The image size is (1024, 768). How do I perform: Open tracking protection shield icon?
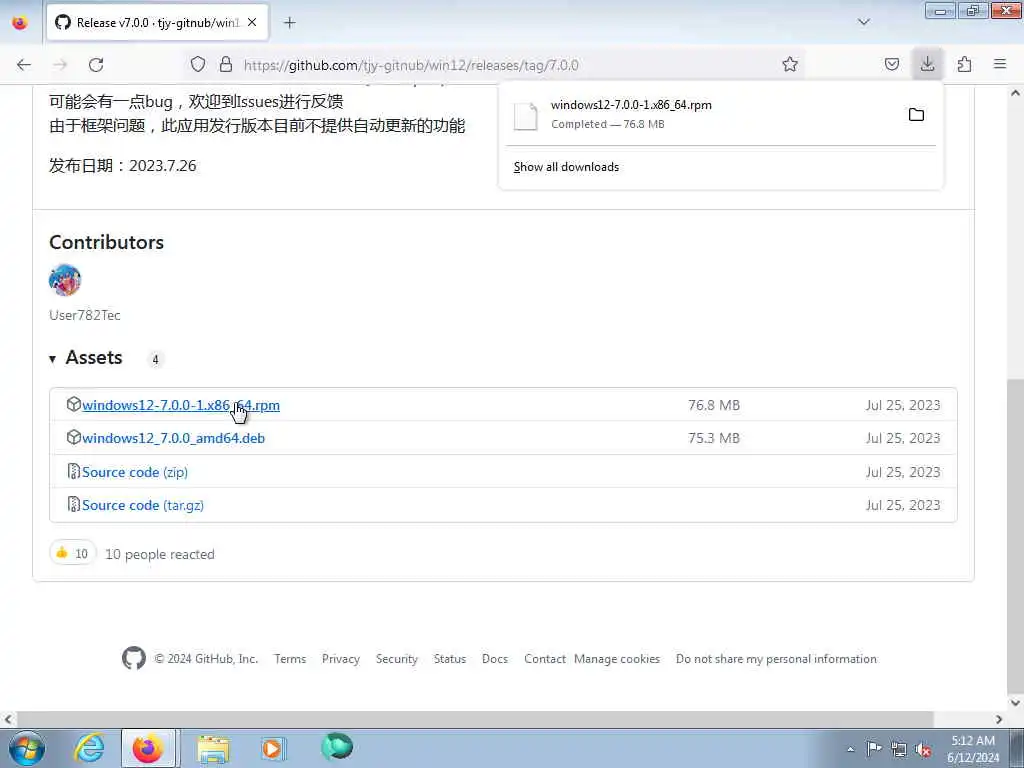[x=198, y=64]
